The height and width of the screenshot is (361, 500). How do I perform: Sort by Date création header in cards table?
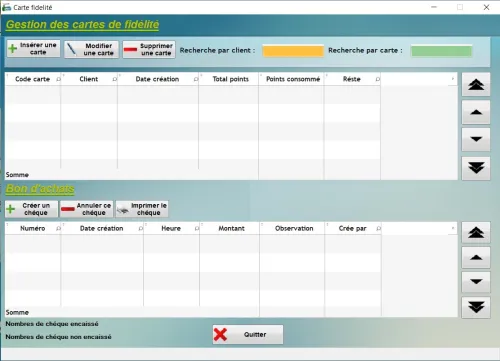click(x=157, y=79)
